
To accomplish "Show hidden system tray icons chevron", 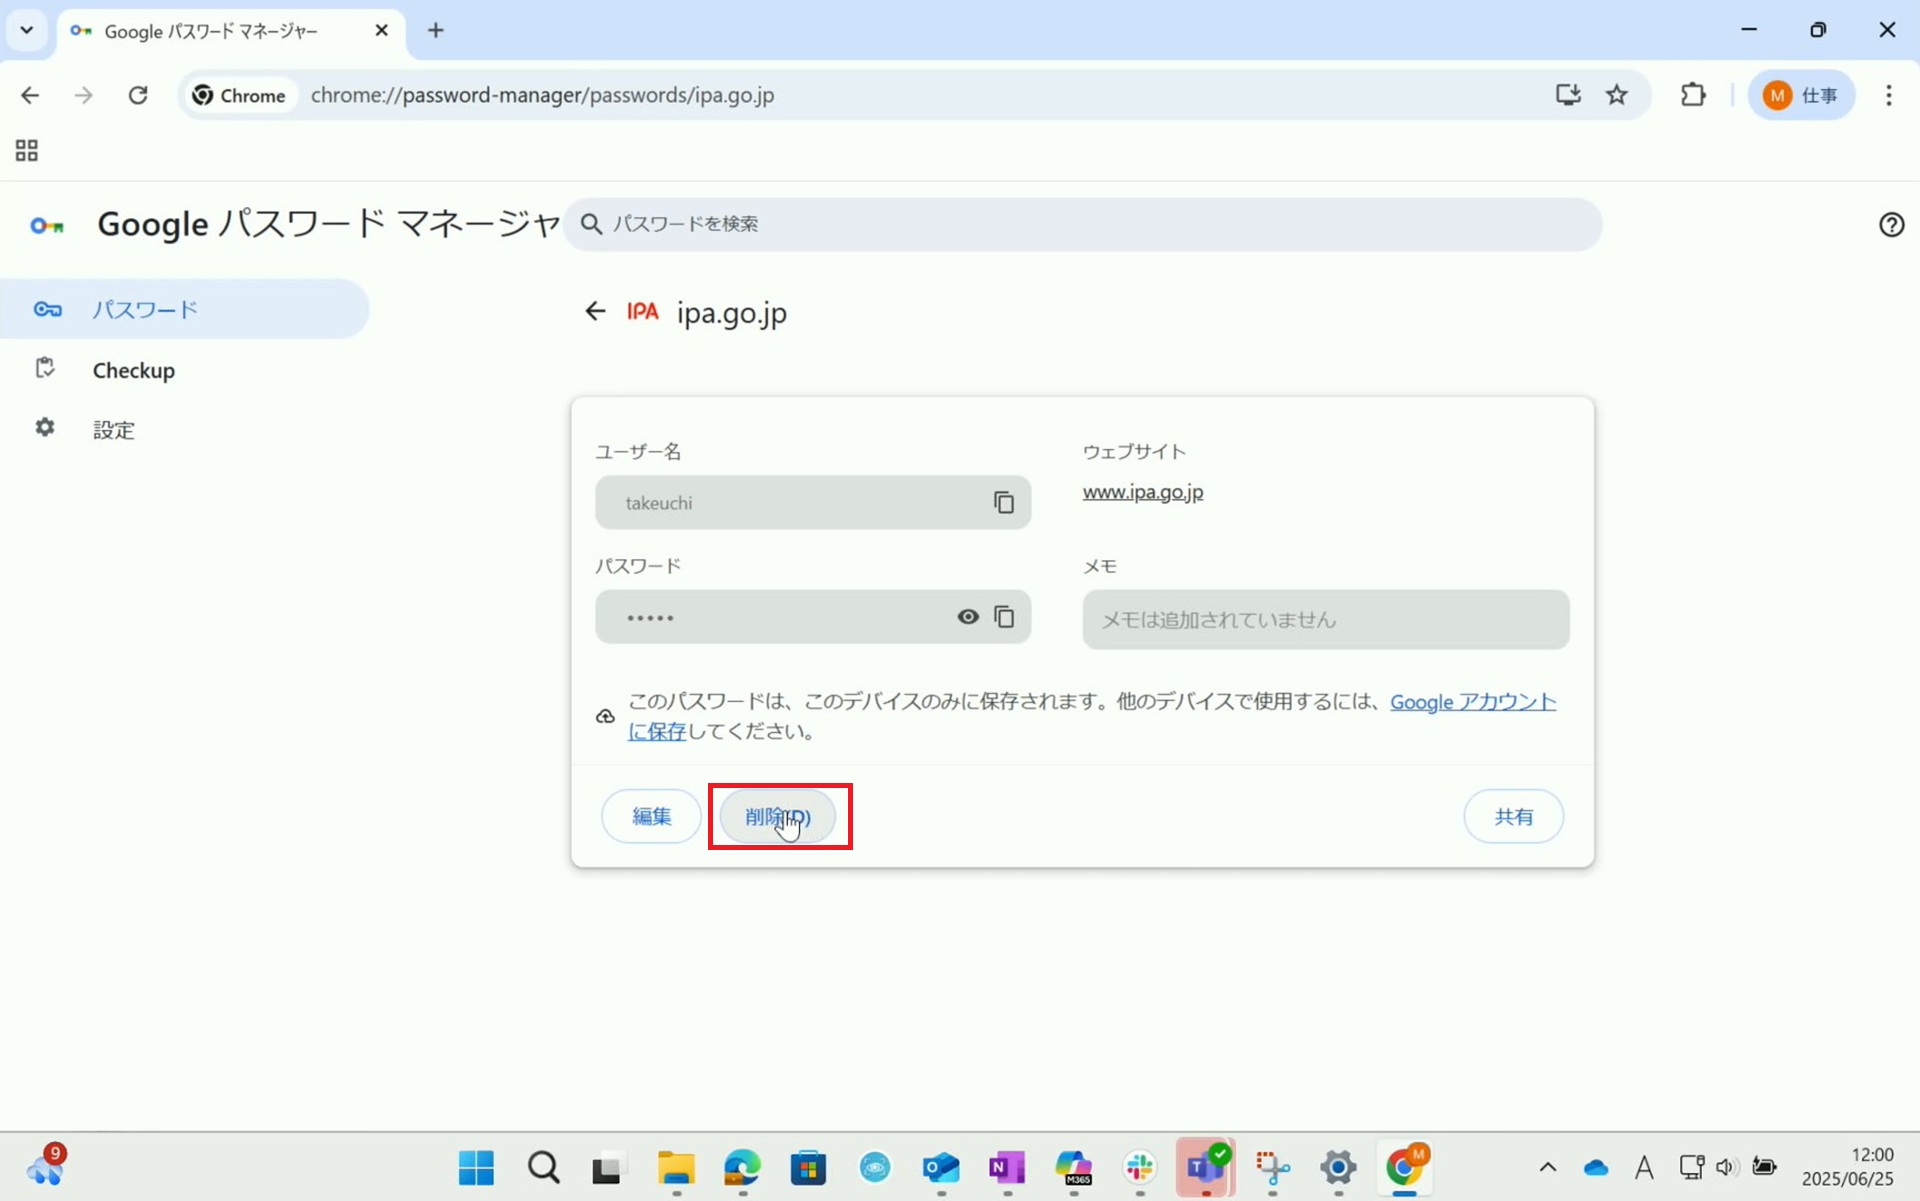I will 1547,1167.
